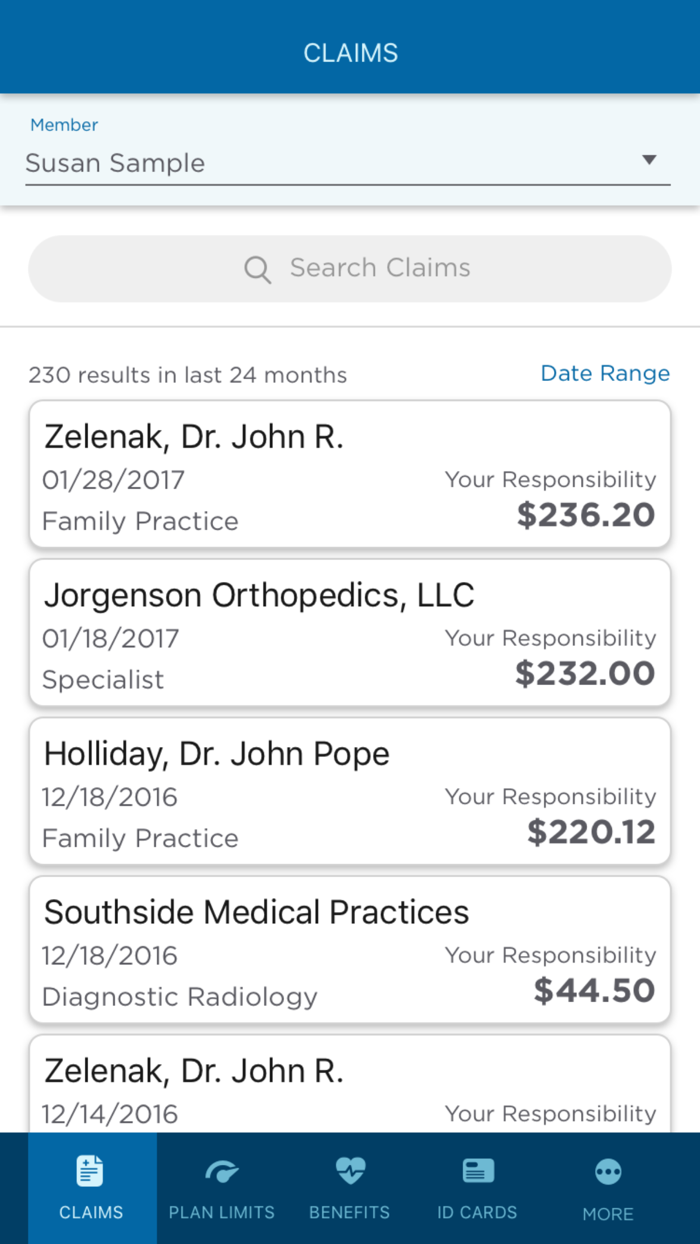
Task: Tap the dropdown caret beside Susan Sample
Action: (x=650, y=159)
